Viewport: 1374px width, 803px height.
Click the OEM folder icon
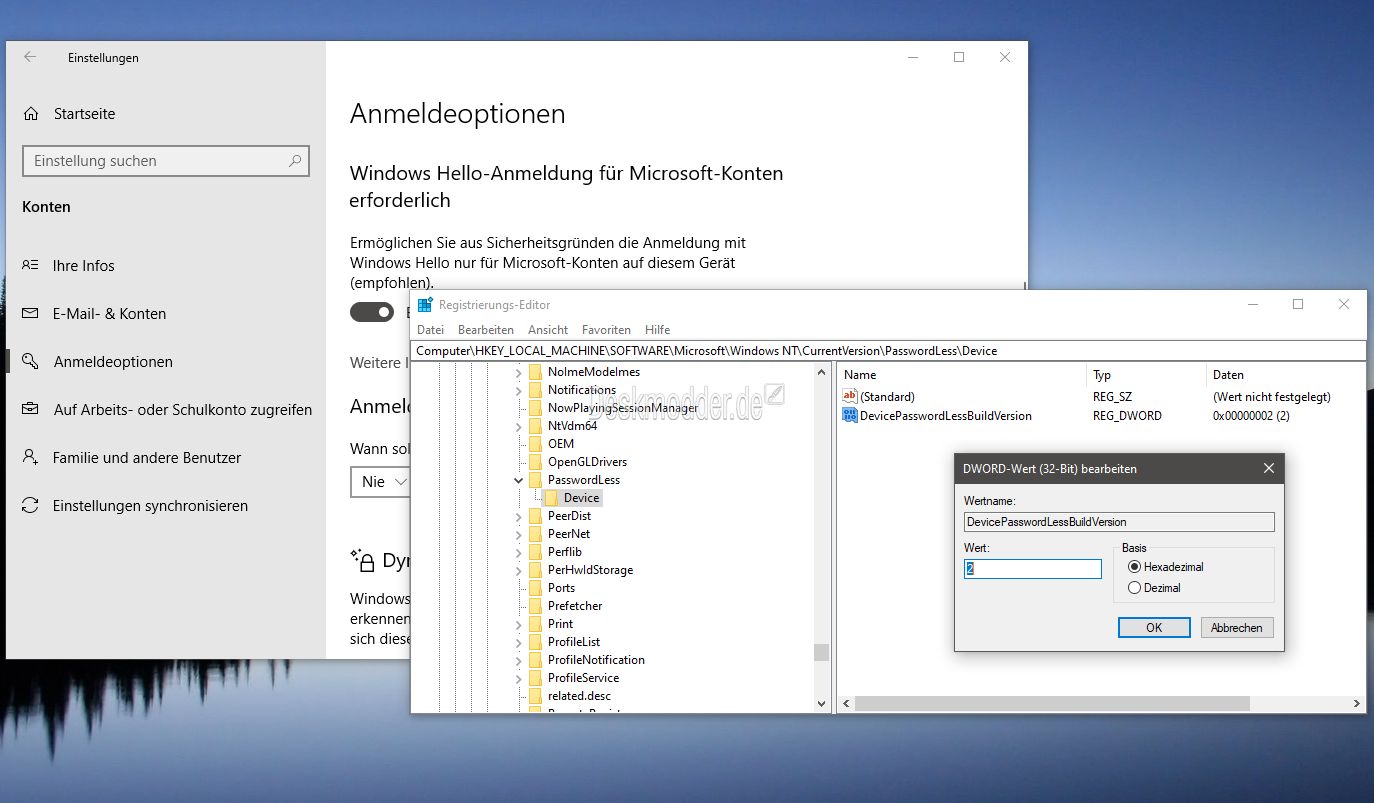(x=535, y=444)
